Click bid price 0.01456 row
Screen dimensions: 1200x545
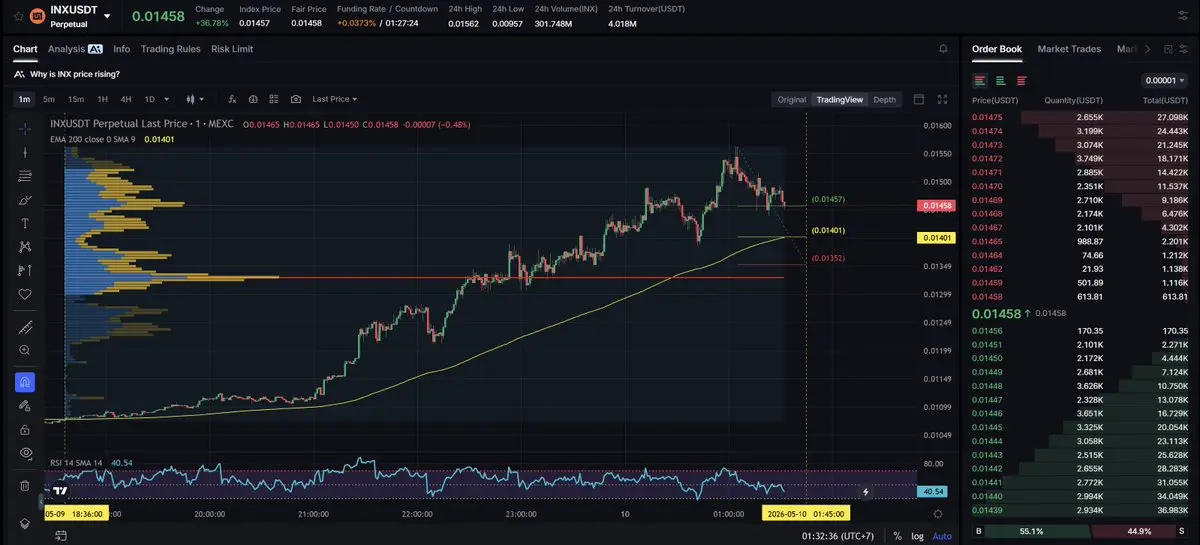(x=1080, y=330)
